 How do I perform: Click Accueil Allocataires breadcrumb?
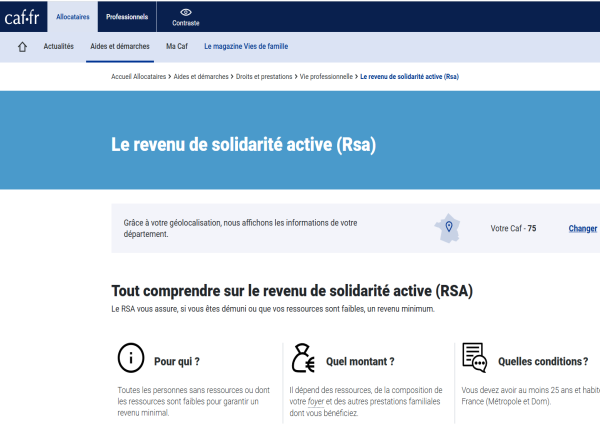pyautogui.click(x=139, y=77)
